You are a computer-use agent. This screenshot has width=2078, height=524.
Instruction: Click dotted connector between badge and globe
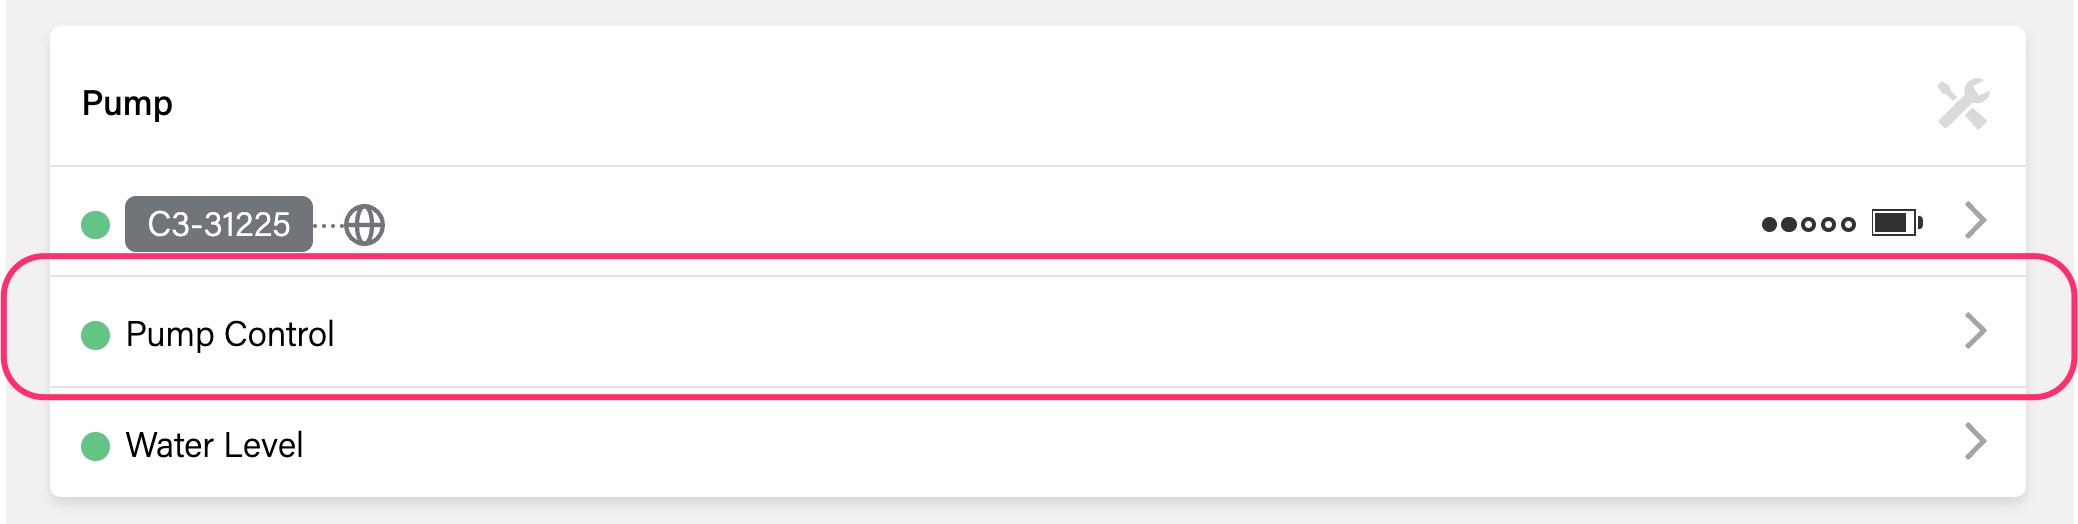click(x=328, y=225)
